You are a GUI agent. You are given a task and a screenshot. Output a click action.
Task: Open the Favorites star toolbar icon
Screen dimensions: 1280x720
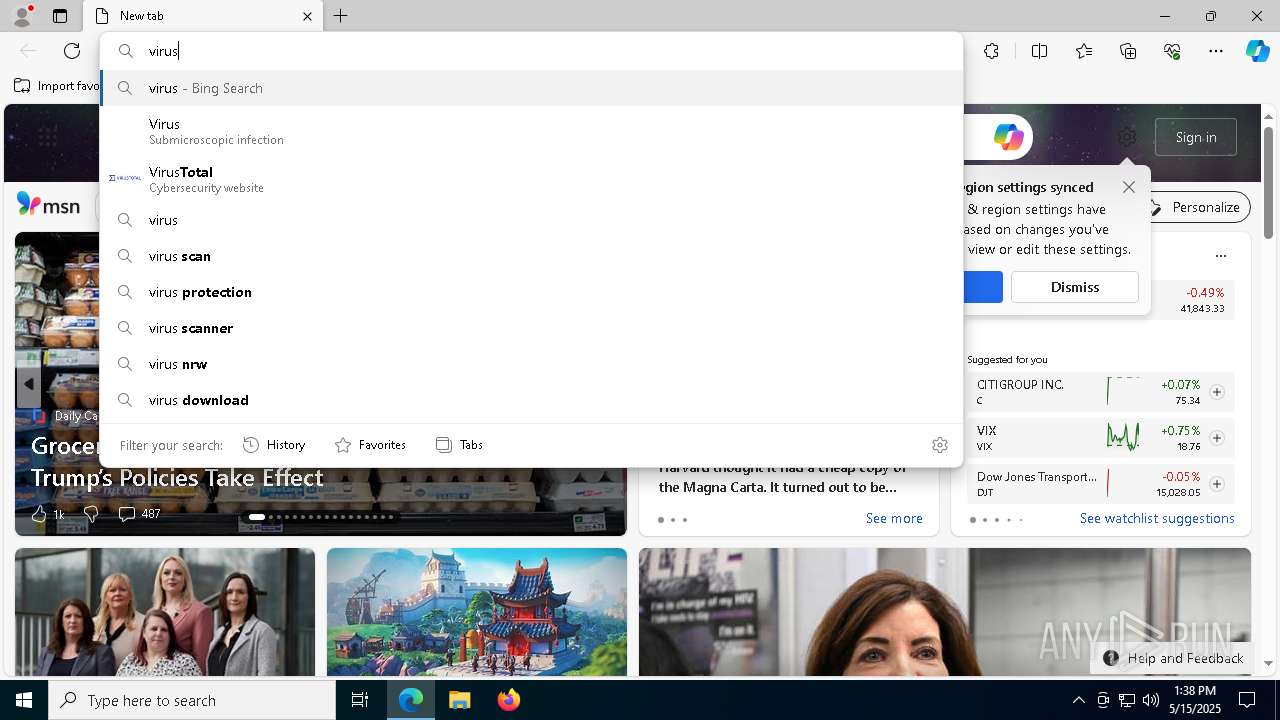point(1084,51)
